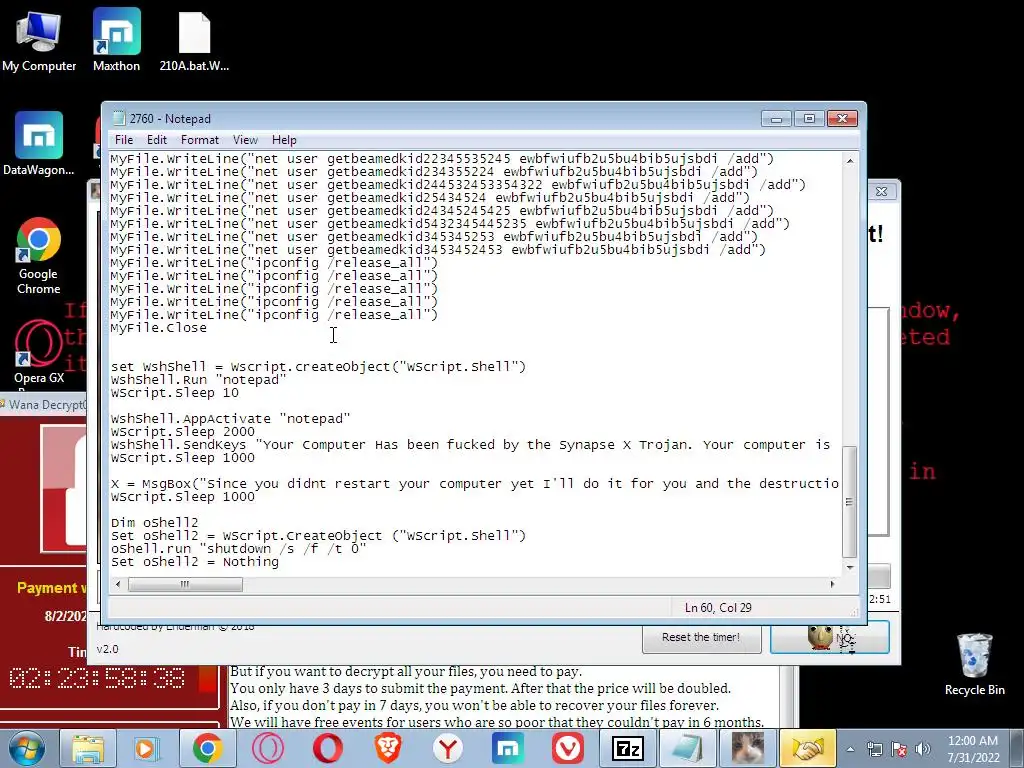Place cursor on 'WshShell.AppActivate "notepad"' line
Image resolution: width=1024 pixels, height=768 pixels.
point(231,419)
